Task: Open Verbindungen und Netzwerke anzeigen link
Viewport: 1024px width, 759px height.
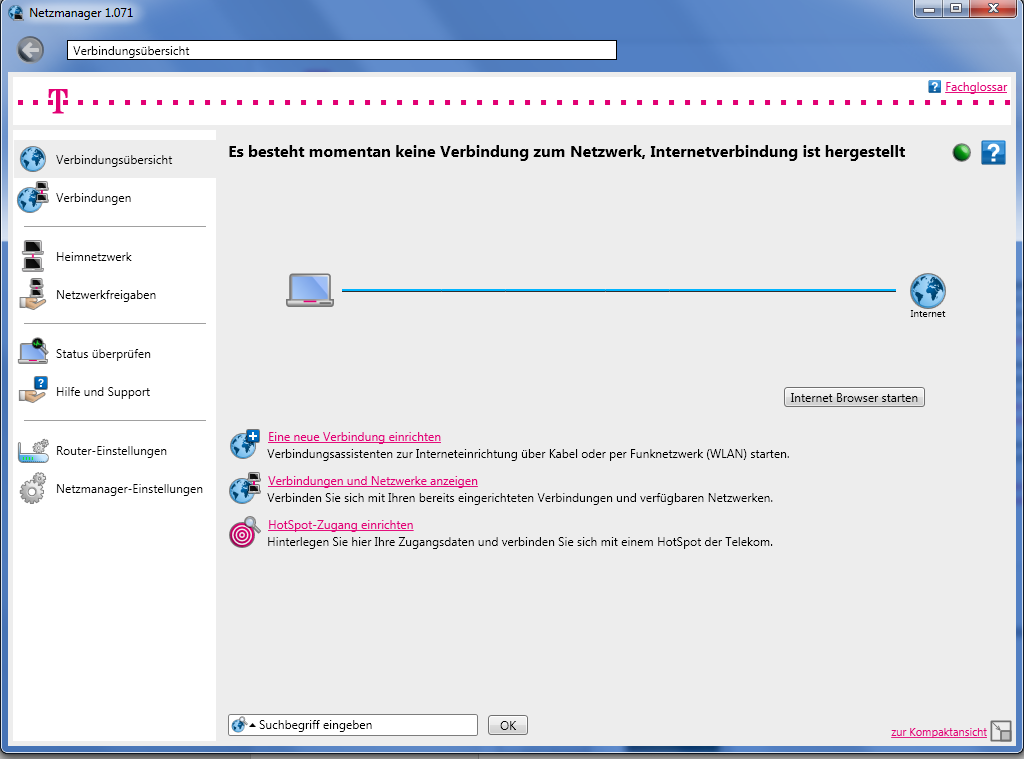Action: (372, 481)
